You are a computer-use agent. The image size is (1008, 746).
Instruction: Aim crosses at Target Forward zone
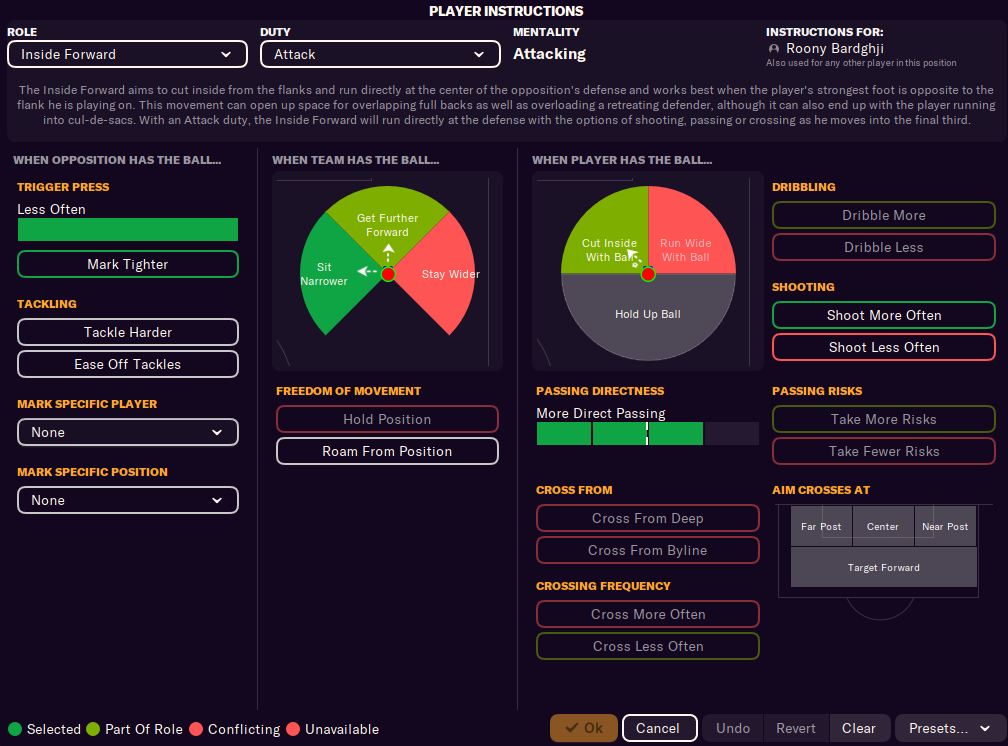(883, 567)
